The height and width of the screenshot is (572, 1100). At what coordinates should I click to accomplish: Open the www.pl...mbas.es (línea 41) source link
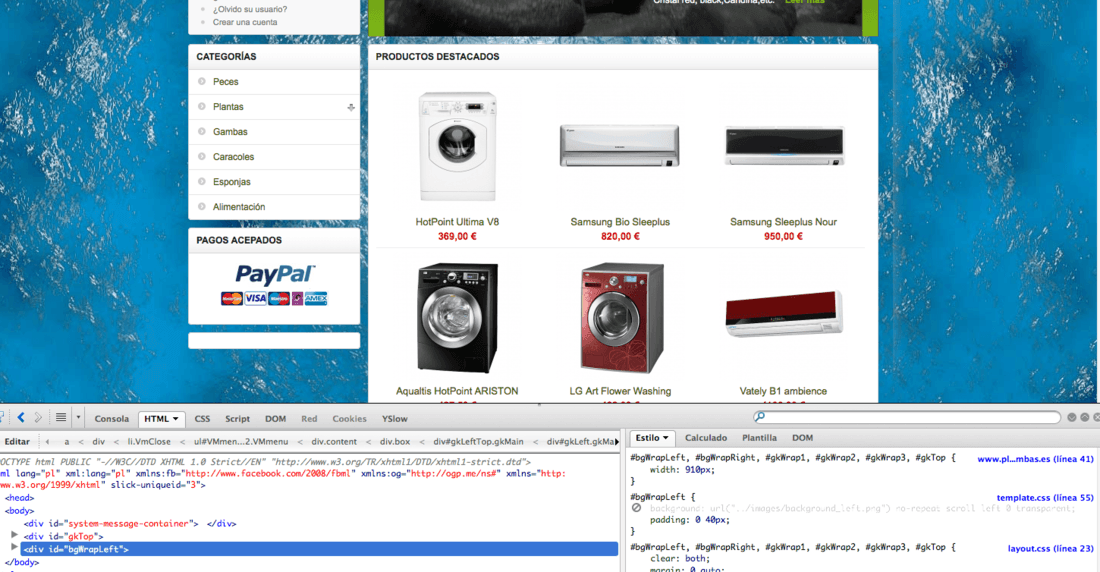pyautogui.click(x=1035, y=459)
